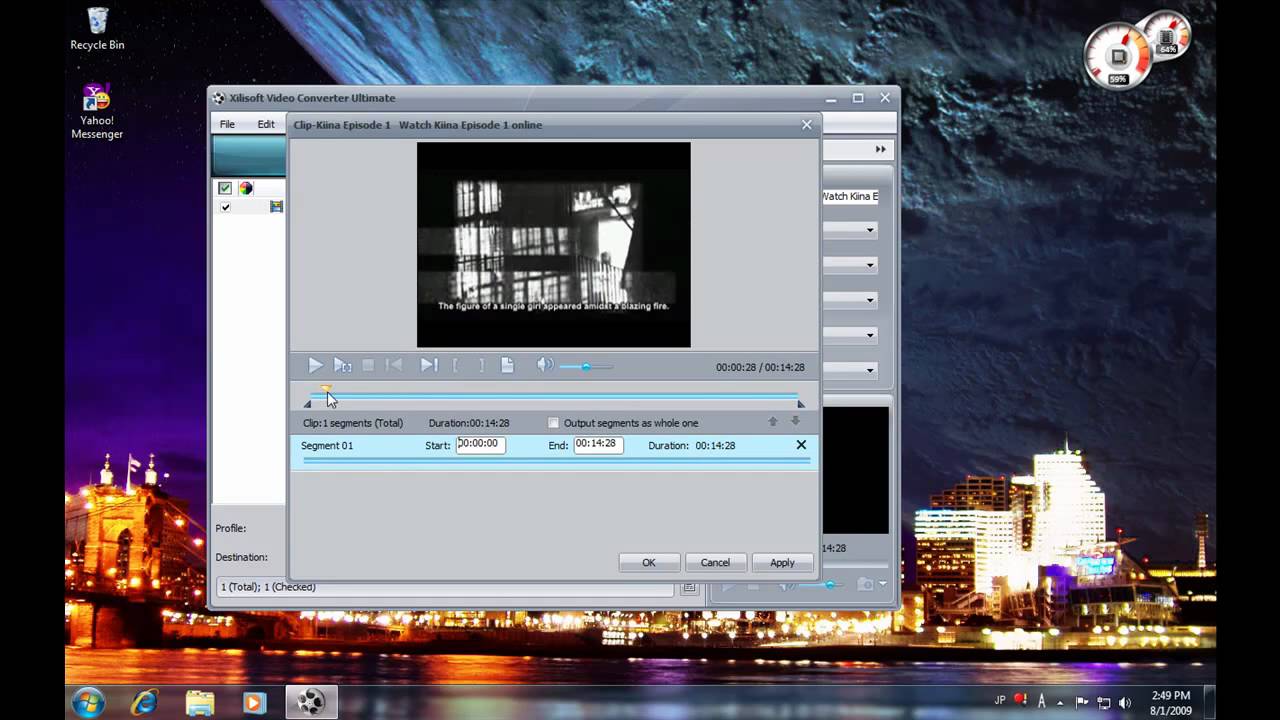The image size is (1280, 720).
Task: Close the Clip dialog
Action: point(806,125)
